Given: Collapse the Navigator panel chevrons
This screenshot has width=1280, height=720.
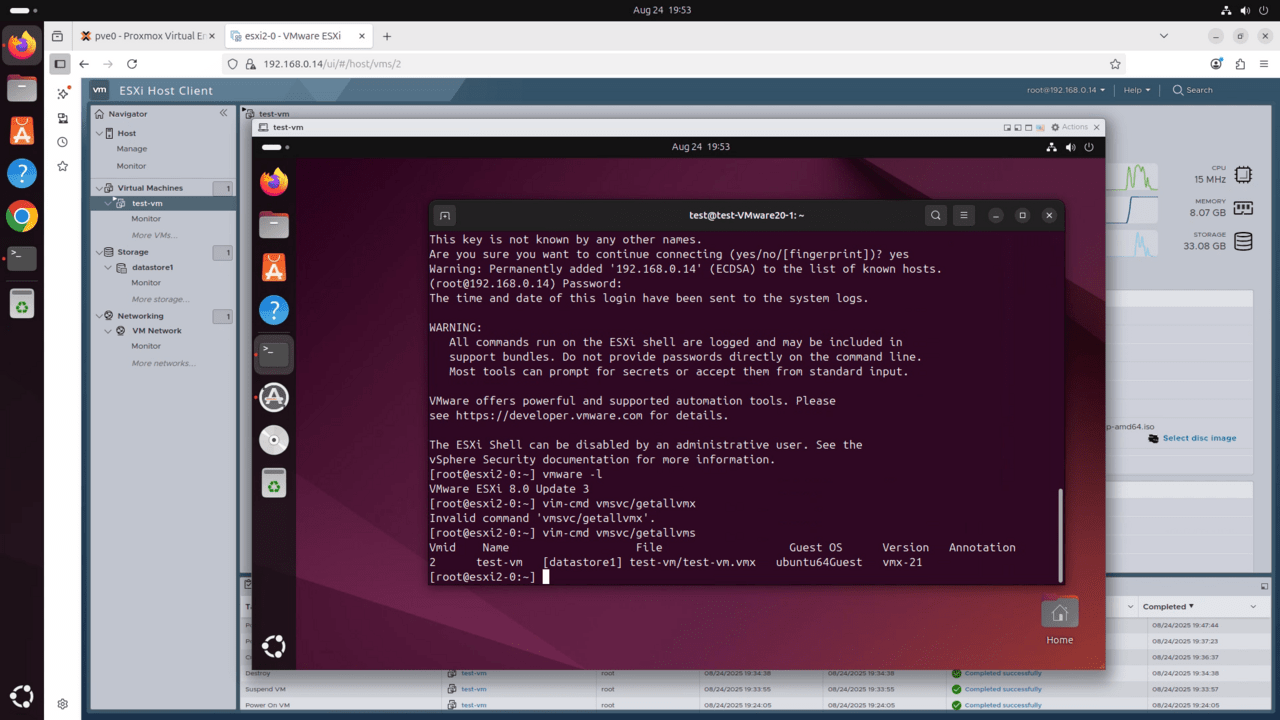Looking at the screenshot, I should coord(223,113).
